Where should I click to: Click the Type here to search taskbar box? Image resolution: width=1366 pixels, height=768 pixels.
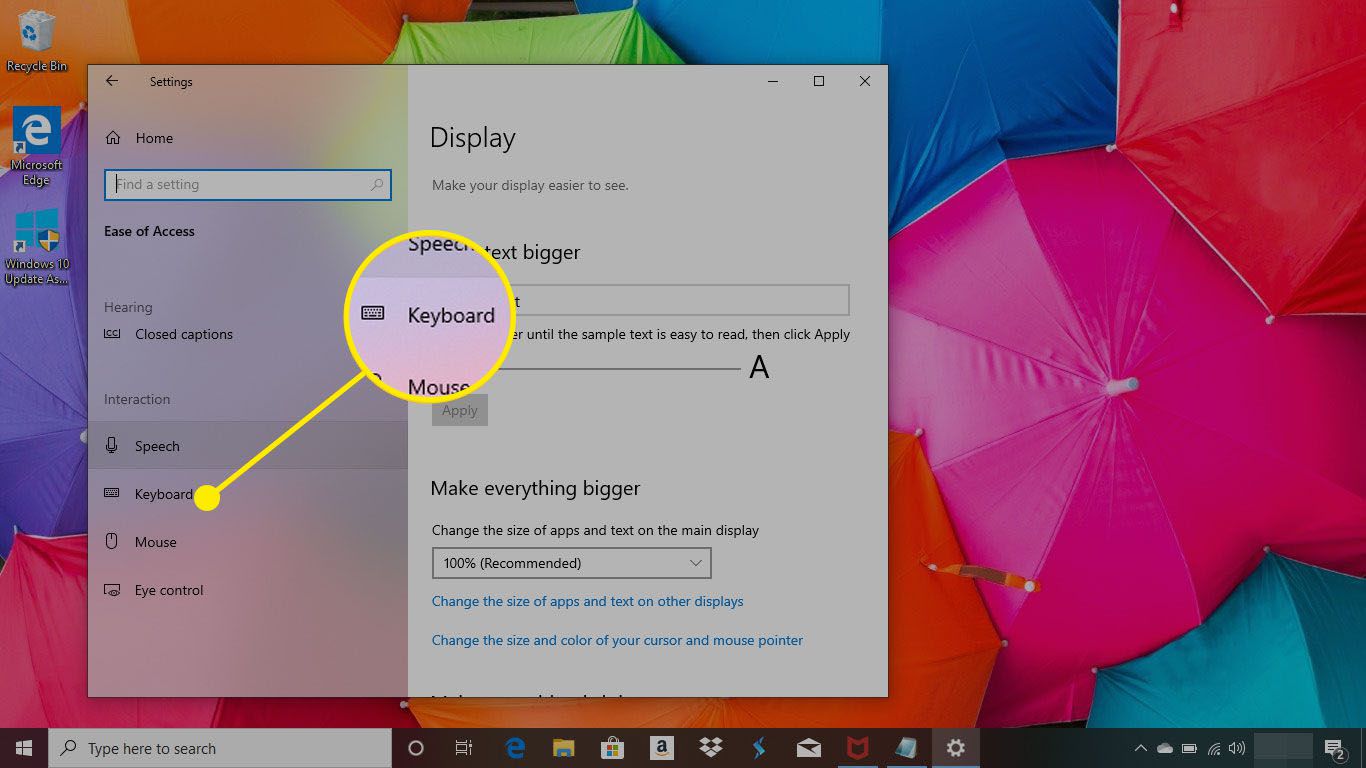point(220,748)
